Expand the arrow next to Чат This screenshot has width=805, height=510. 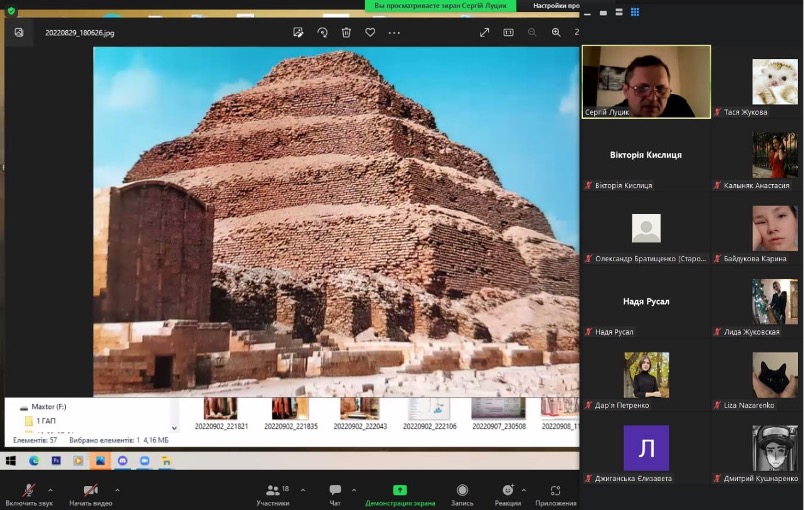point(354,490)
